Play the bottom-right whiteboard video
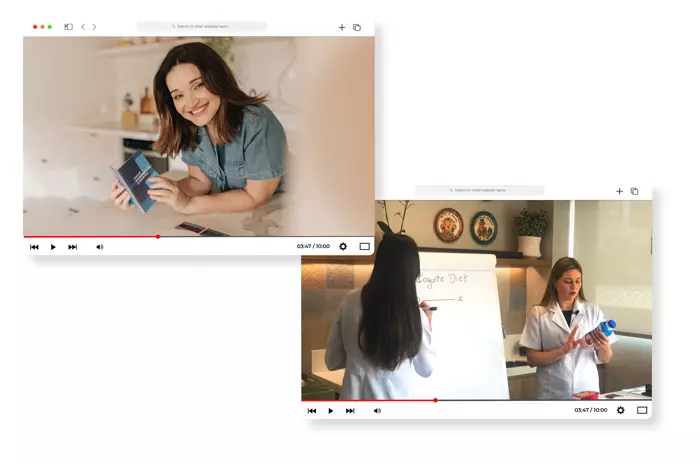Image resolution: width=700 pixels, height=464 pixels. (331, 411)
